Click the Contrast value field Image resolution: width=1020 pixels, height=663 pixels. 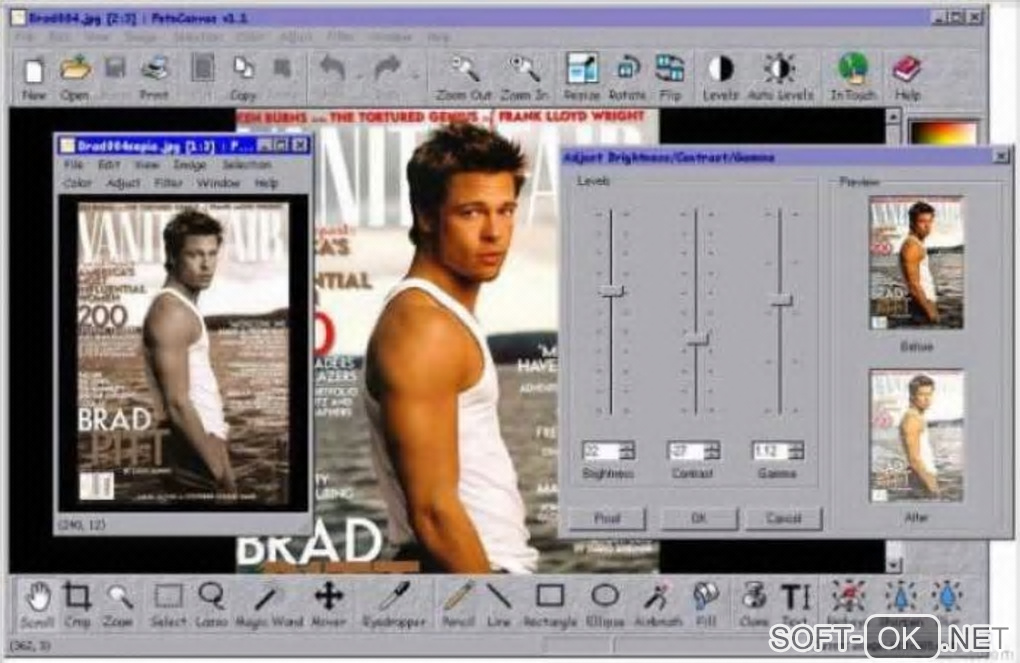(686, 451)
